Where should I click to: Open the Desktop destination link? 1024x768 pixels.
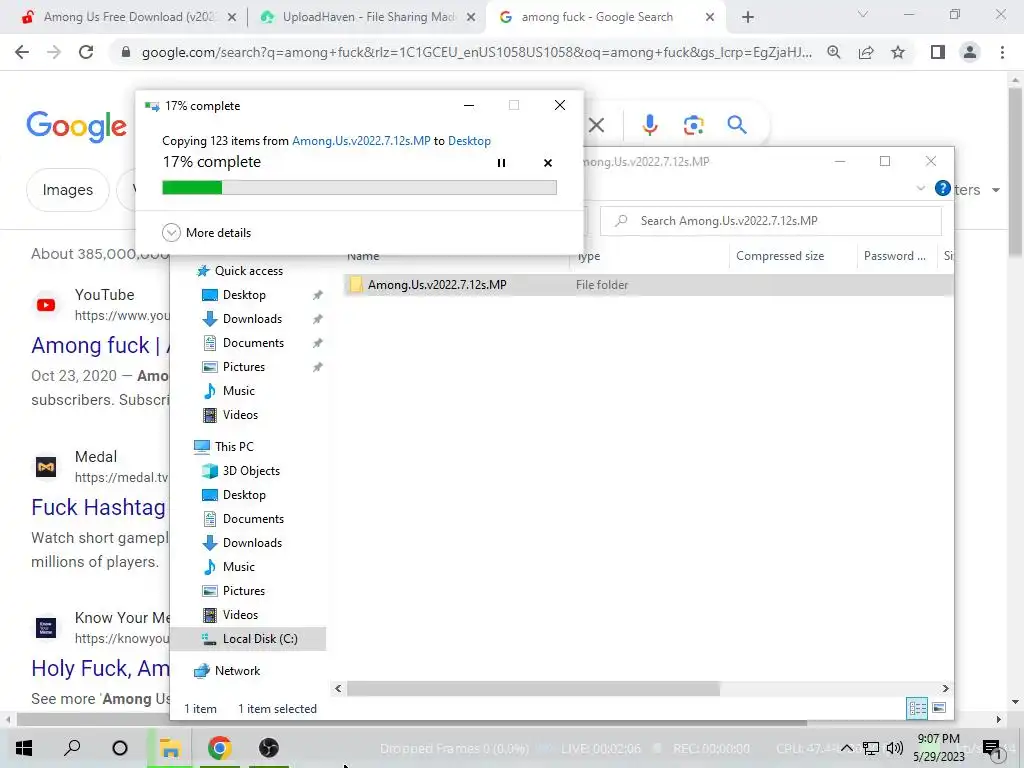469,141
